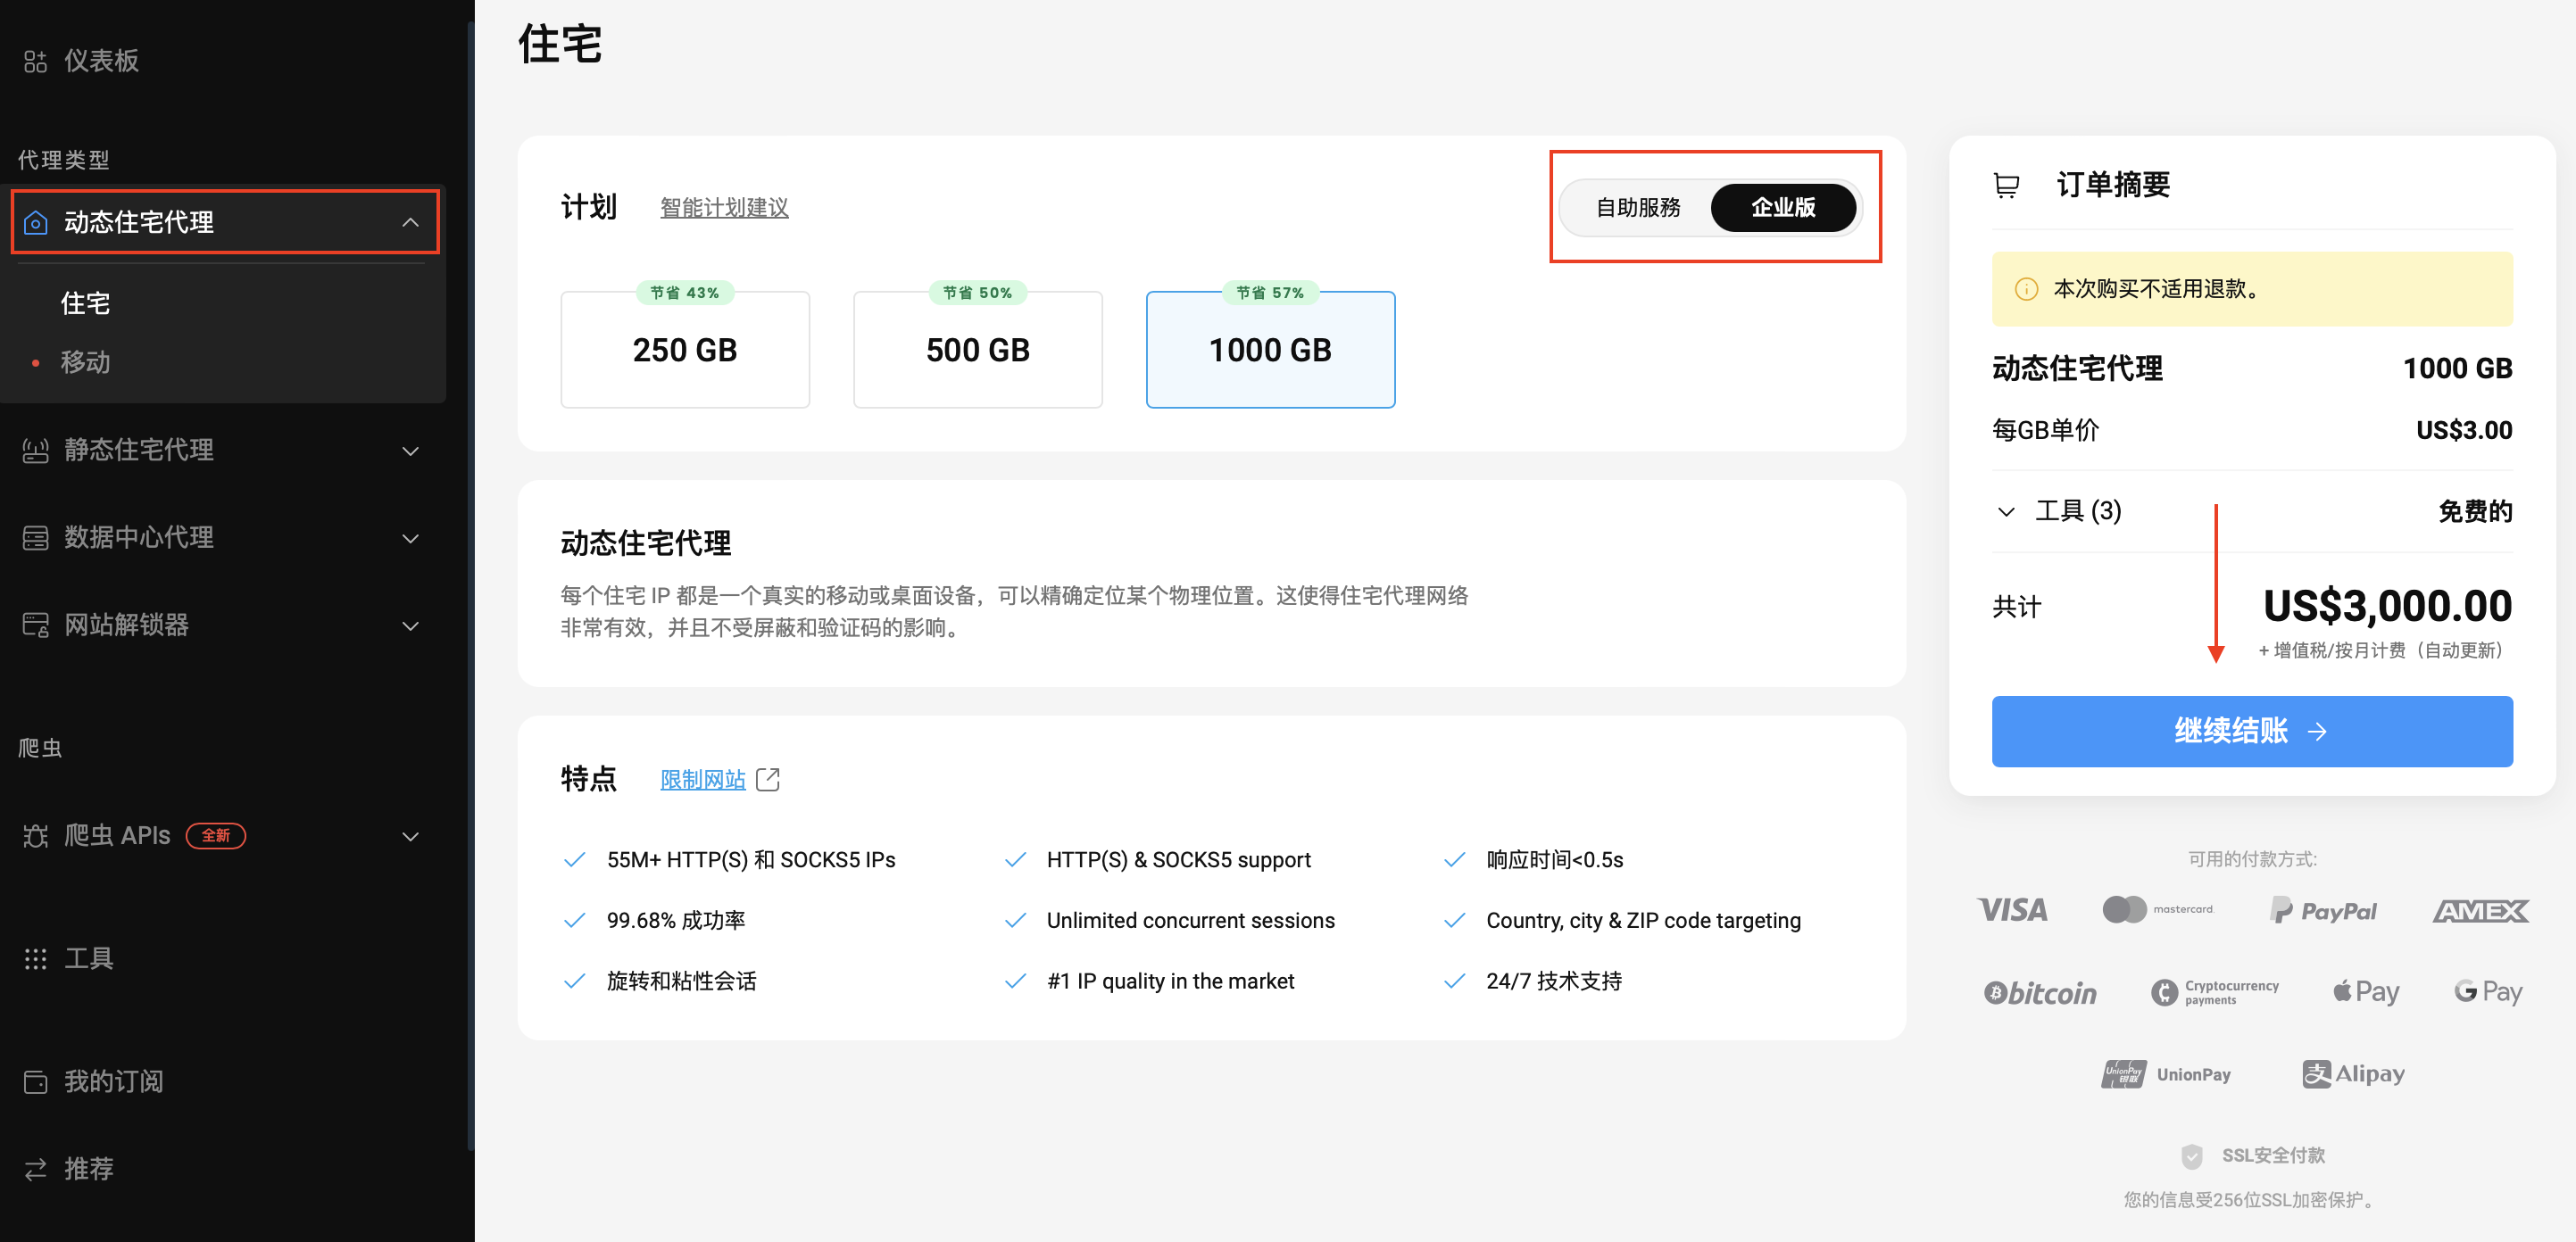Click the 数据中心代理 server icon
The image size is (2576, 1242).
pos(35,538)
